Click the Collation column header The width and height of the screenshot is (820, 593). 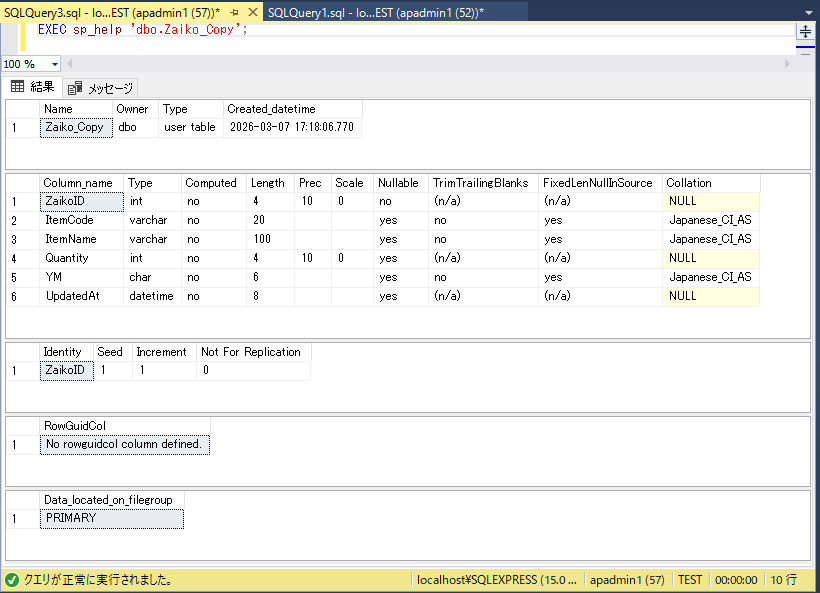(690, 183)
